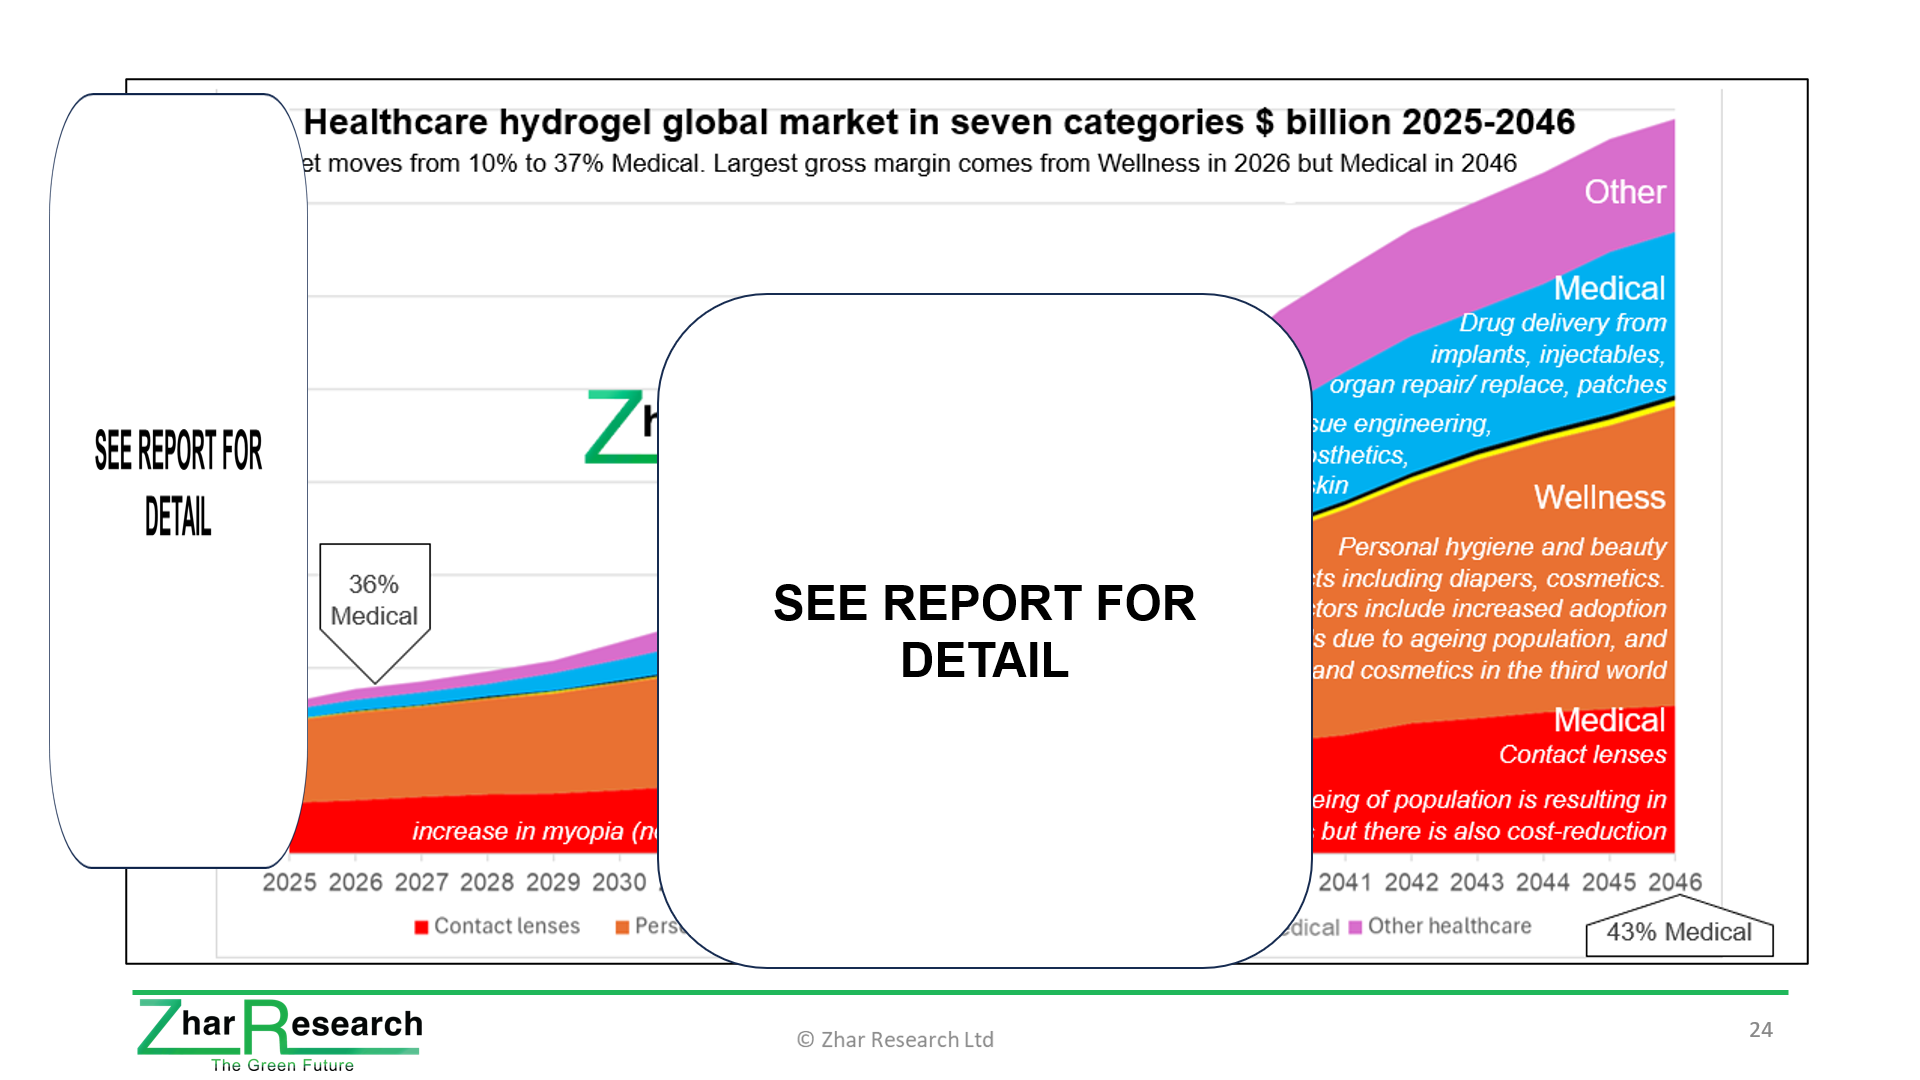Viewport: 1920px width, 1080px height.
Task: Click the red Contact lenses legend swatch
Action: [422, 927]
